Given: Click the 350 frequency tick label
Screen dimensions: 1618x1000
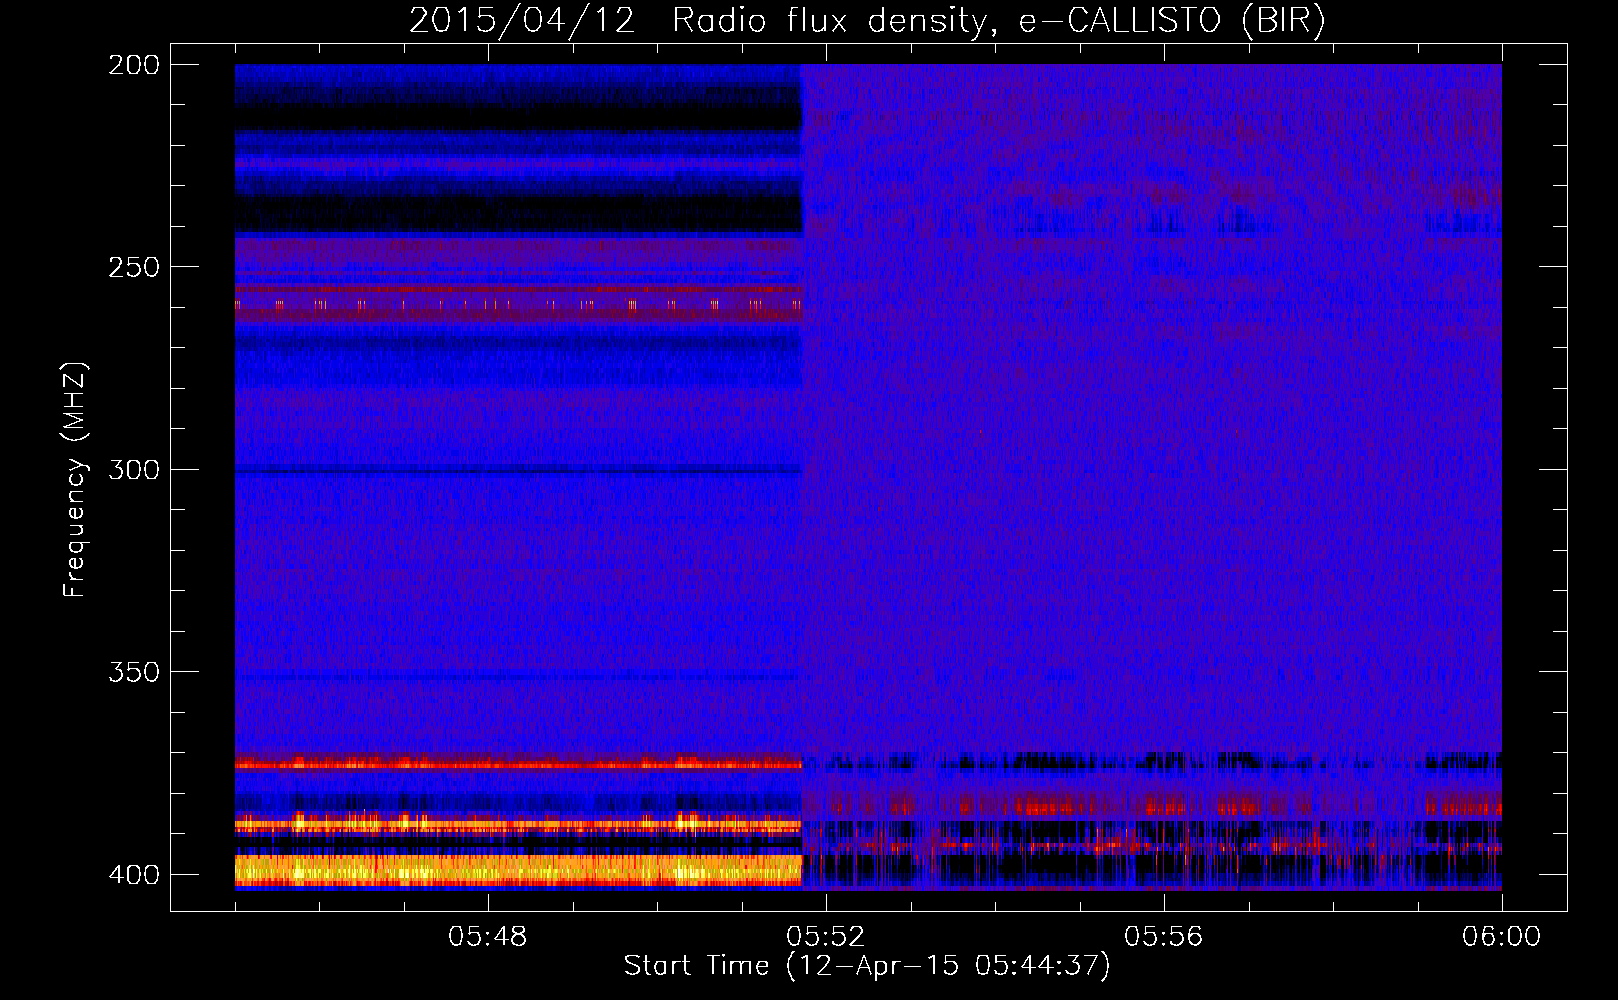Looking at the screenshot, I should pos(134,672).
